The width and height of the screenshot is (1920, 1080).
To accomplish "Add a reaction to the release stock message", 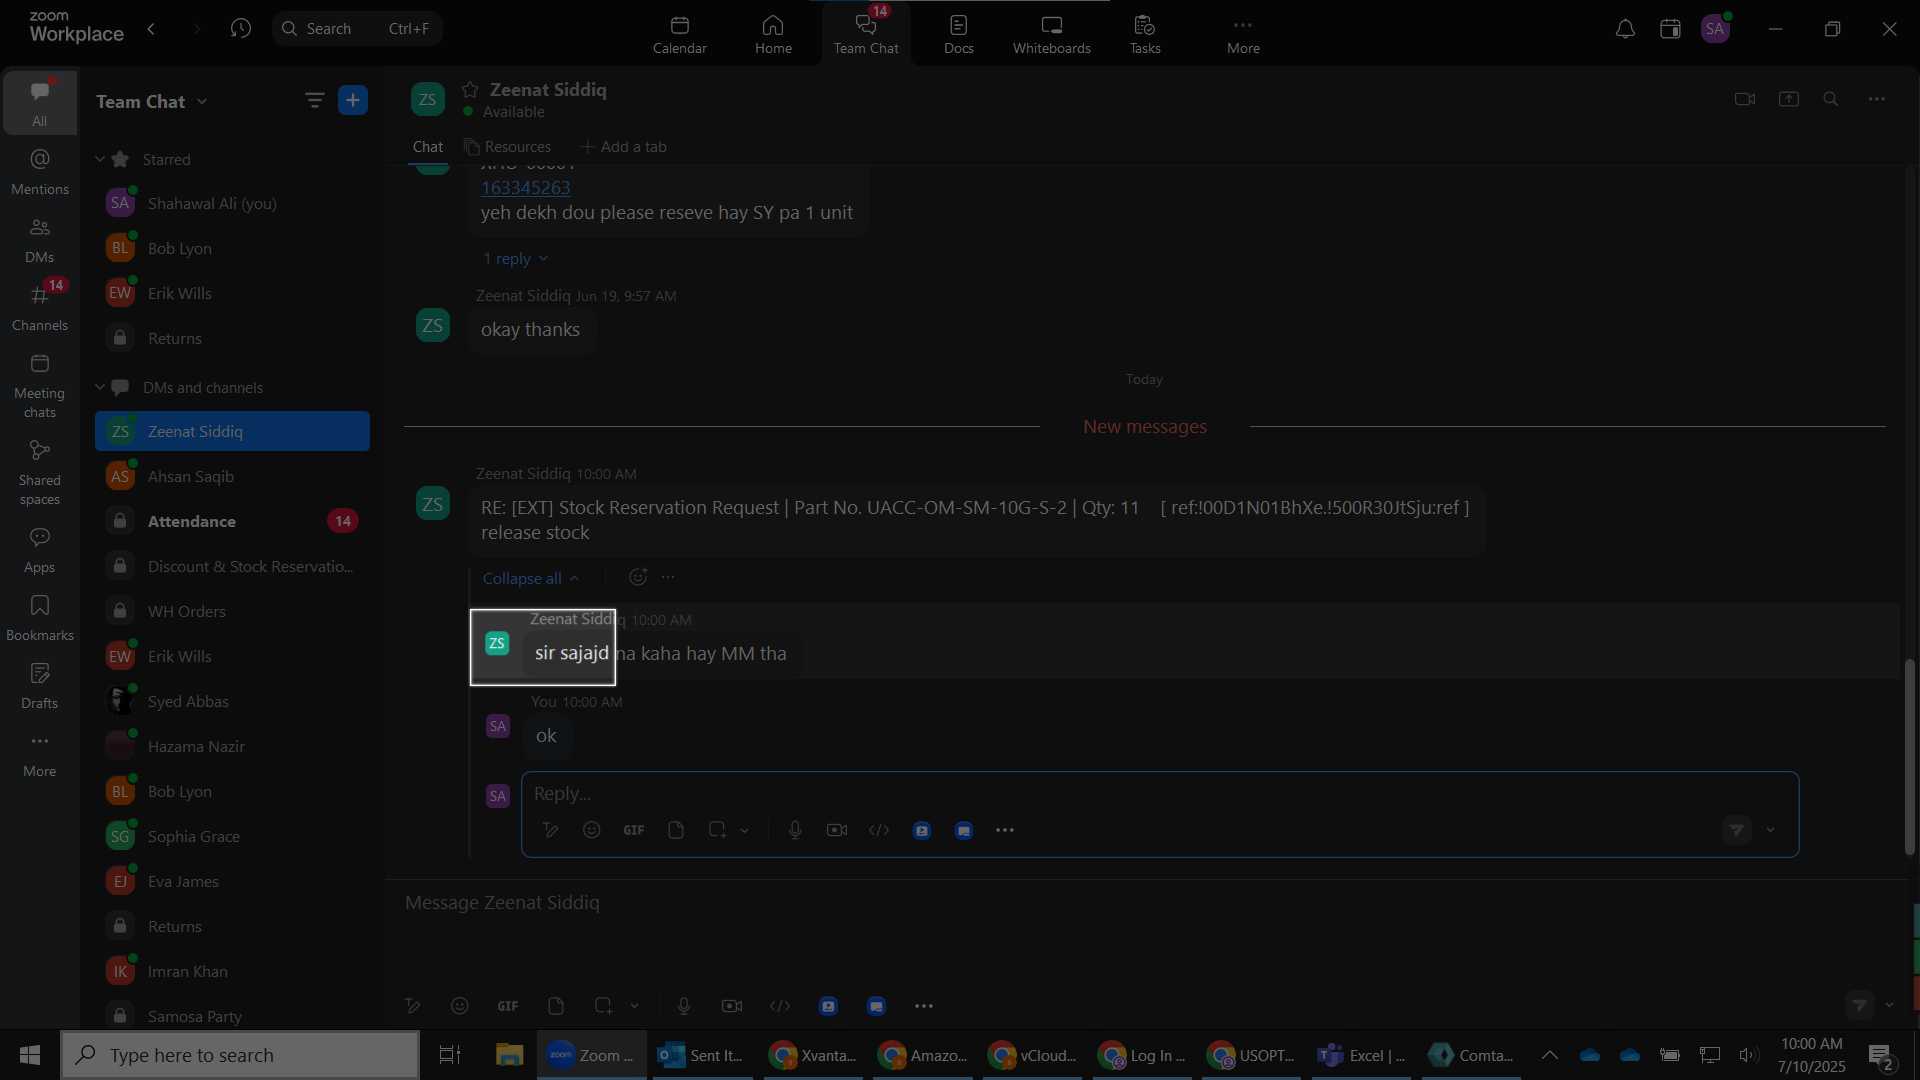I will coord(638,577).
